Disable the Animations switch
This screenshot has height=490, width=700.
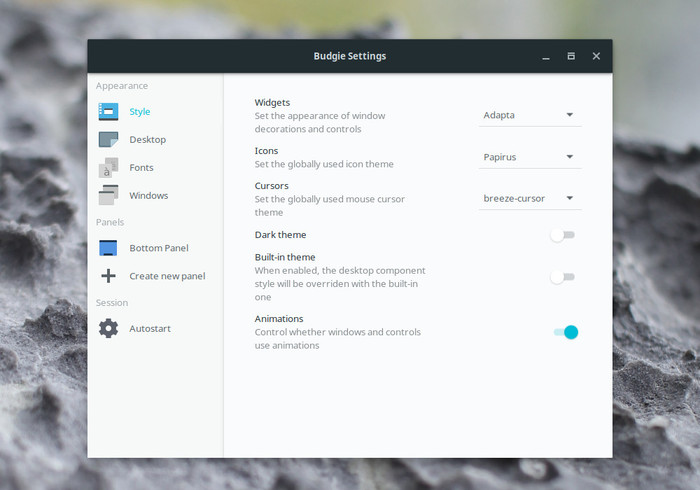[566, 332]
